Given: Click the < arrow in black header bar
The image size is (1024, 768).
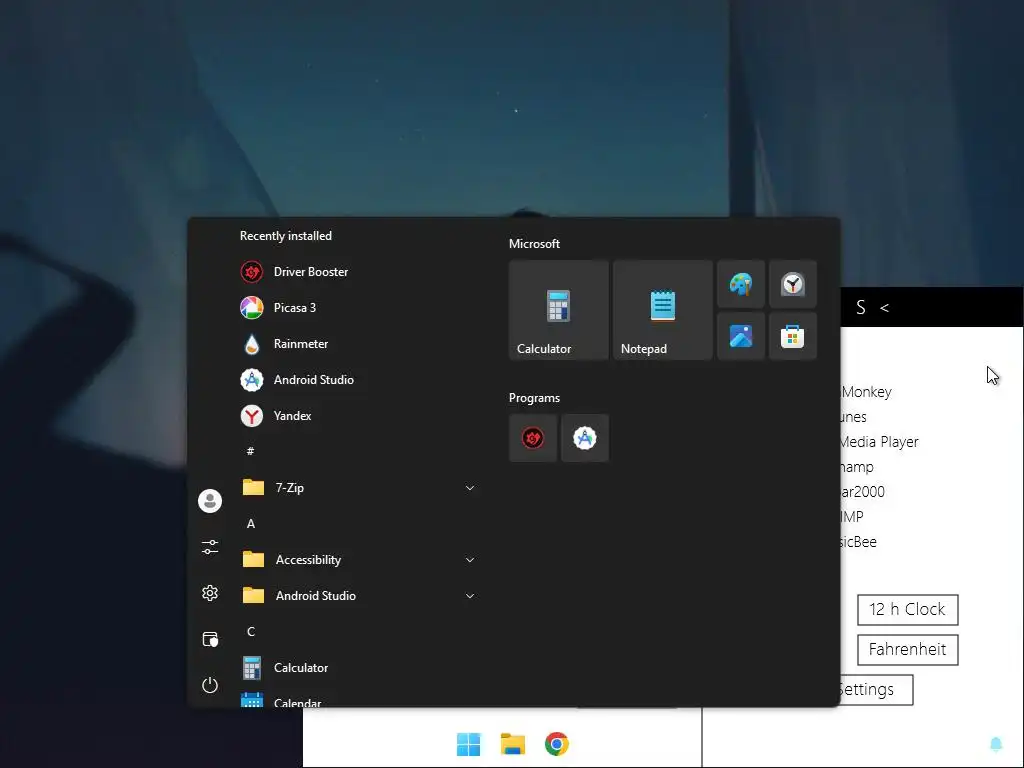Looking at the screenshot, I should [x=884, y=308].
